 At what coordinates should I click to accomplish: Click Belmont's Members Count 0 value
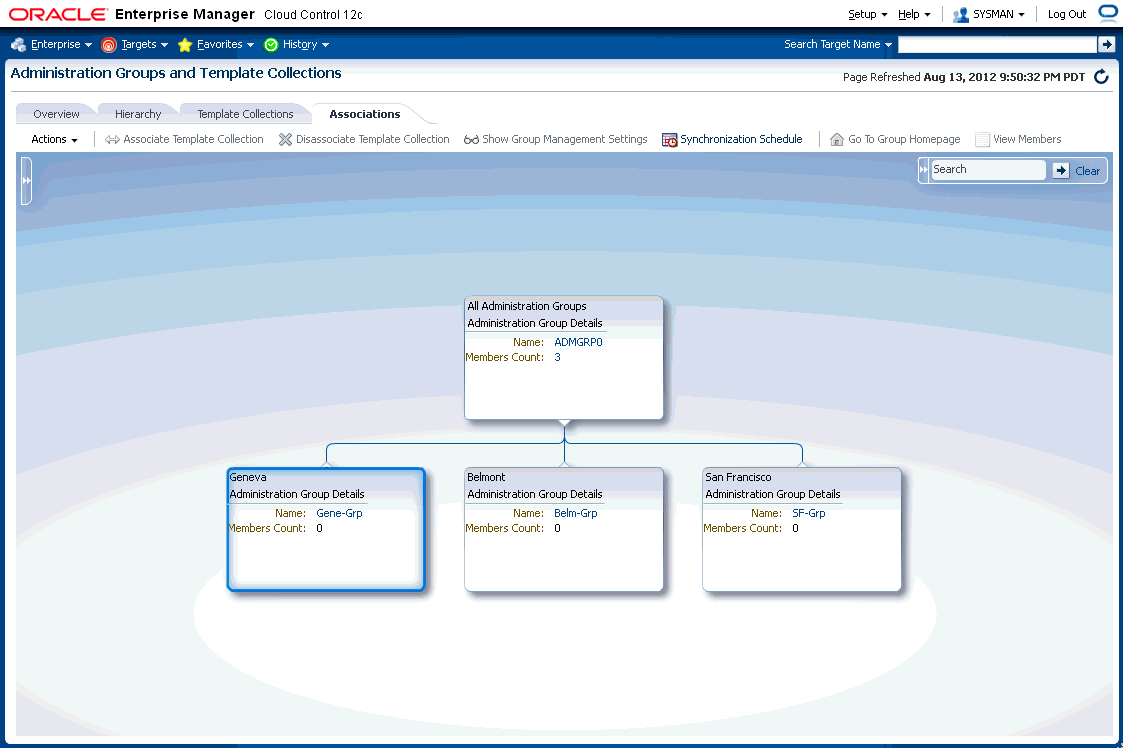(x=557, y=529)
